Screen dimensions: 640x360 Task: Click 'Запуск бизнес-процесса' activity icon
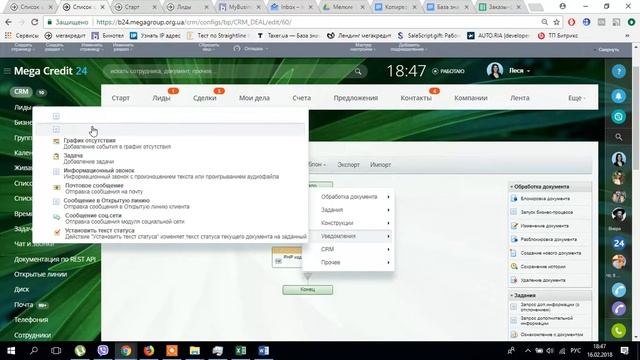[x=514, y=212]
